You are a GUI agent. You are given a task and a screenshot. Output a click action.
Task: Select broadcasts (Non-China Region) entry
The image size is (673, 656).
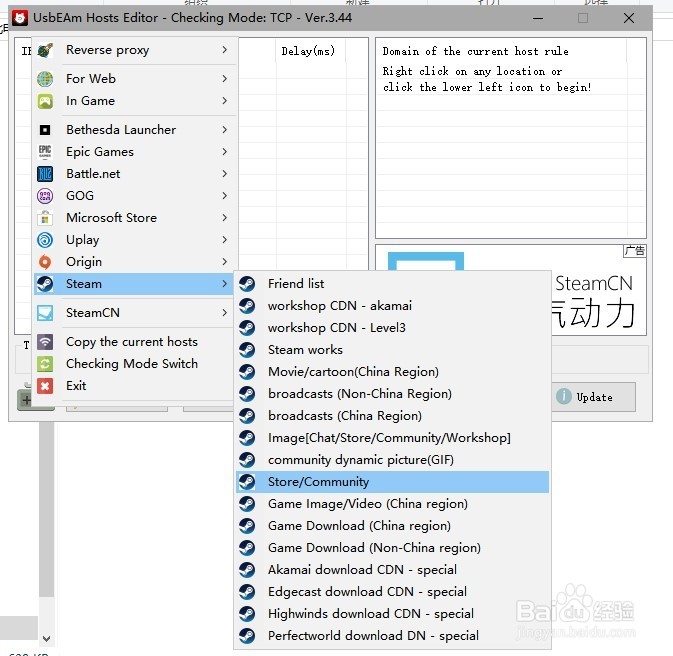[x=392, y=394]
